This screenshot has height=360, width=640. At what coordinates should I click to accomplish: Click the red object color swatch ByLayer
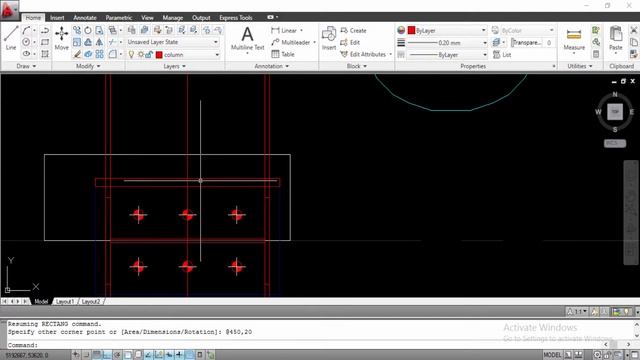coord(411,31)
